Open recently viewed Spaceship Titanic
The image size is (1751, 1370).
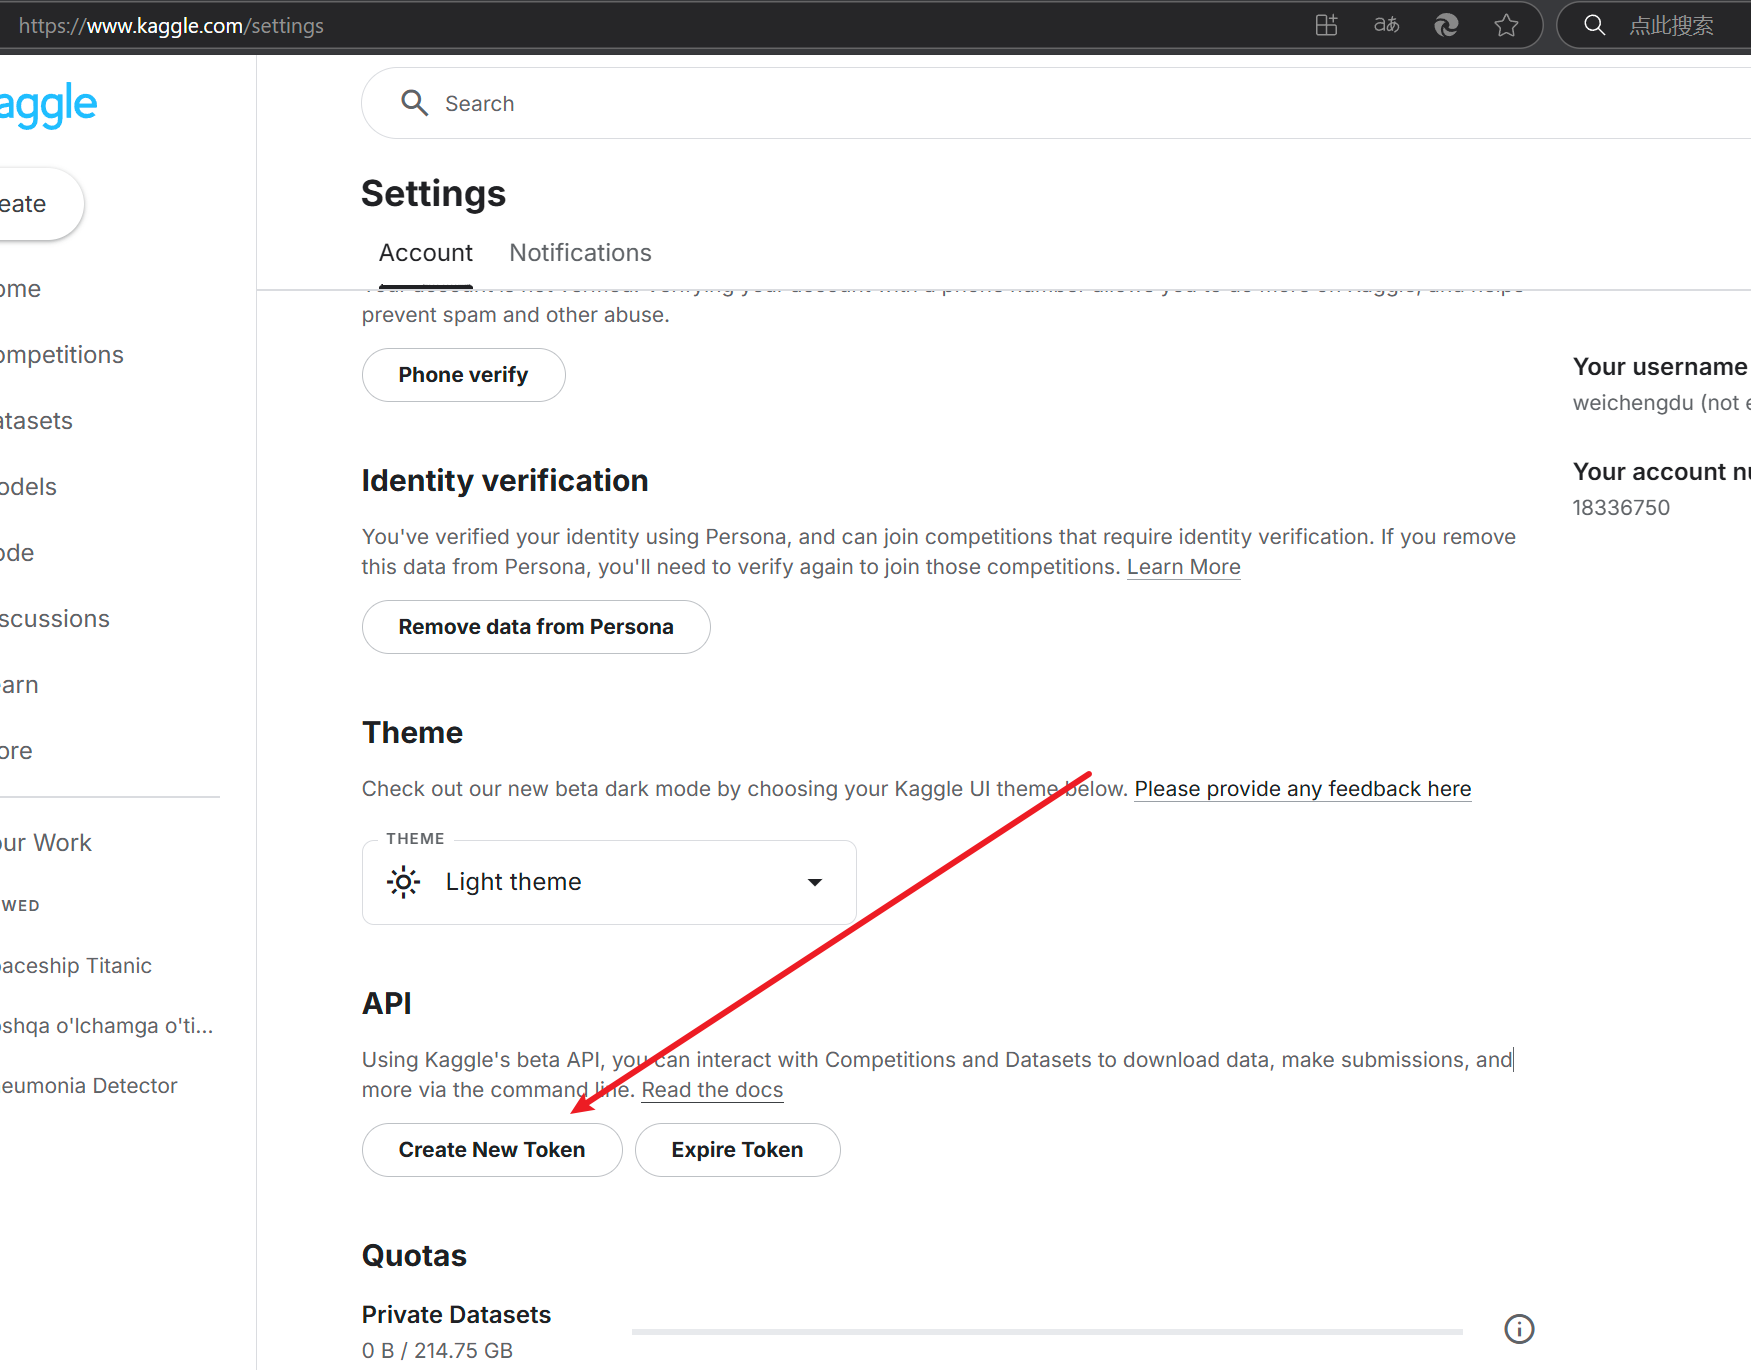point(76,966)
